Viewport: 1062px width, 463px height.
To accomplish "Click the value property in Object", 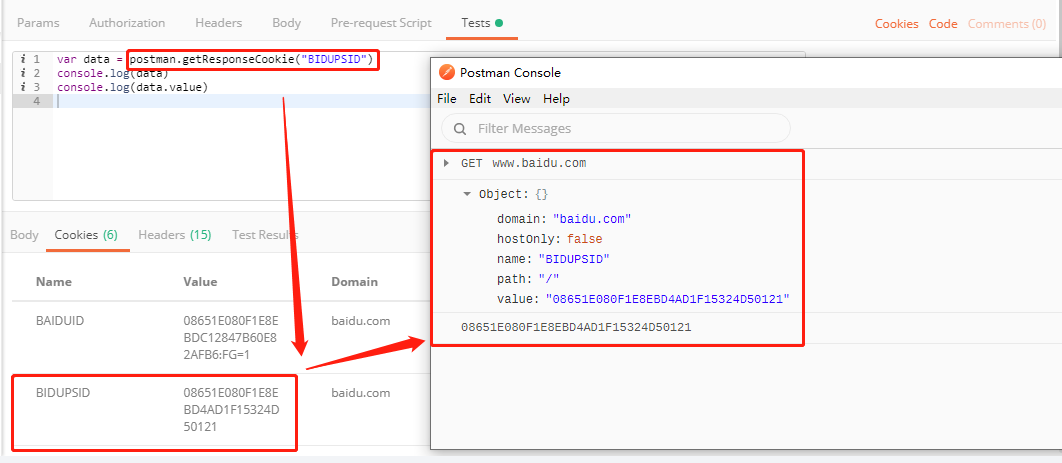I will (x=643, y=299).
